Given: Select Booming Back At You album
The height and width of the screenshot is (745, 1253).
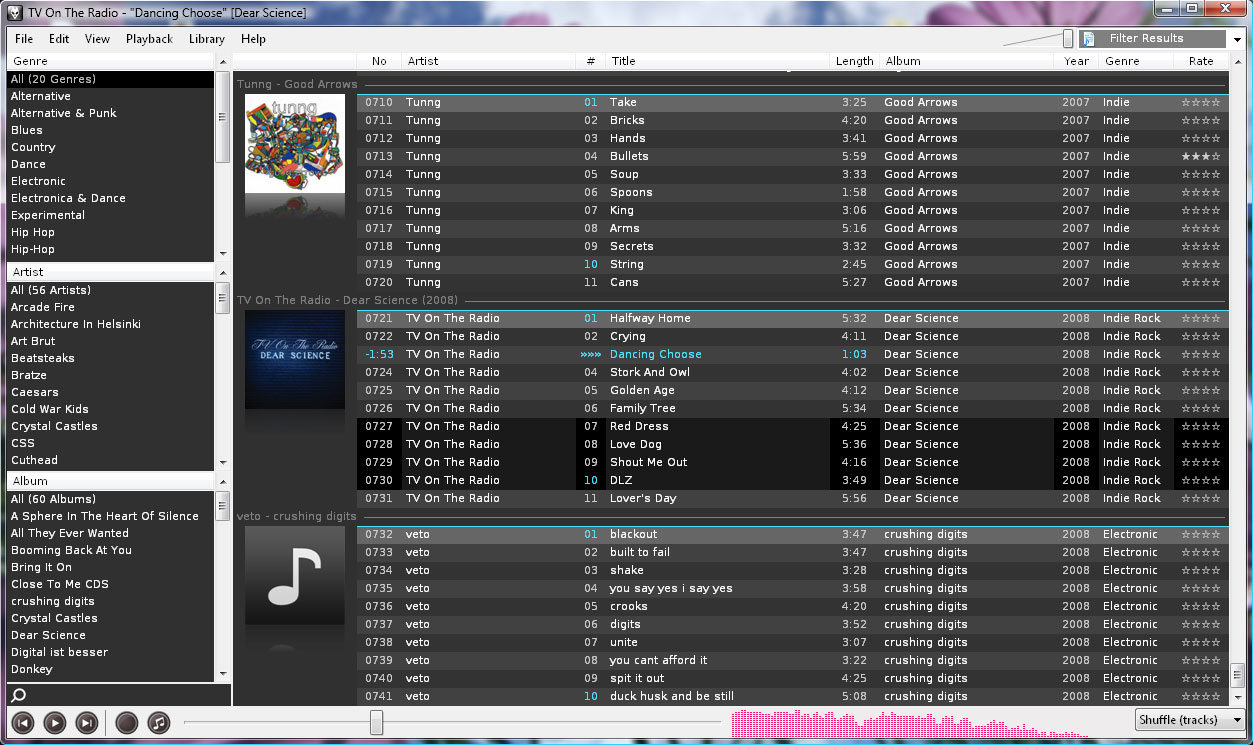Looking at the screenshot, I should pyautogui.click(x=110, y=550).
